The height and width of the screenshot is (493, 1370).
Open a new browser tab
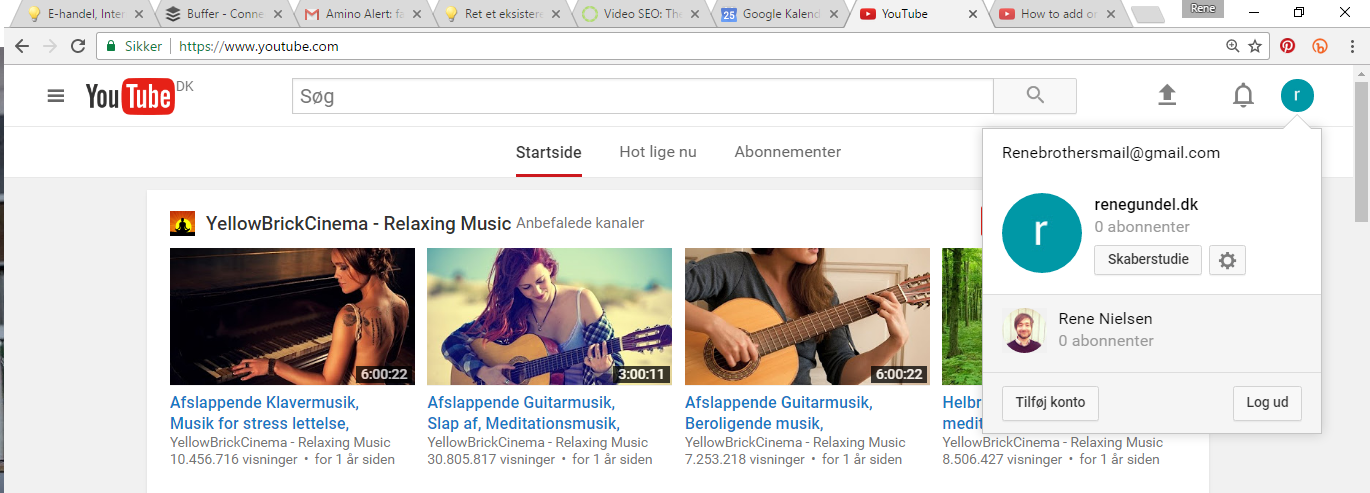point(1148,15)
